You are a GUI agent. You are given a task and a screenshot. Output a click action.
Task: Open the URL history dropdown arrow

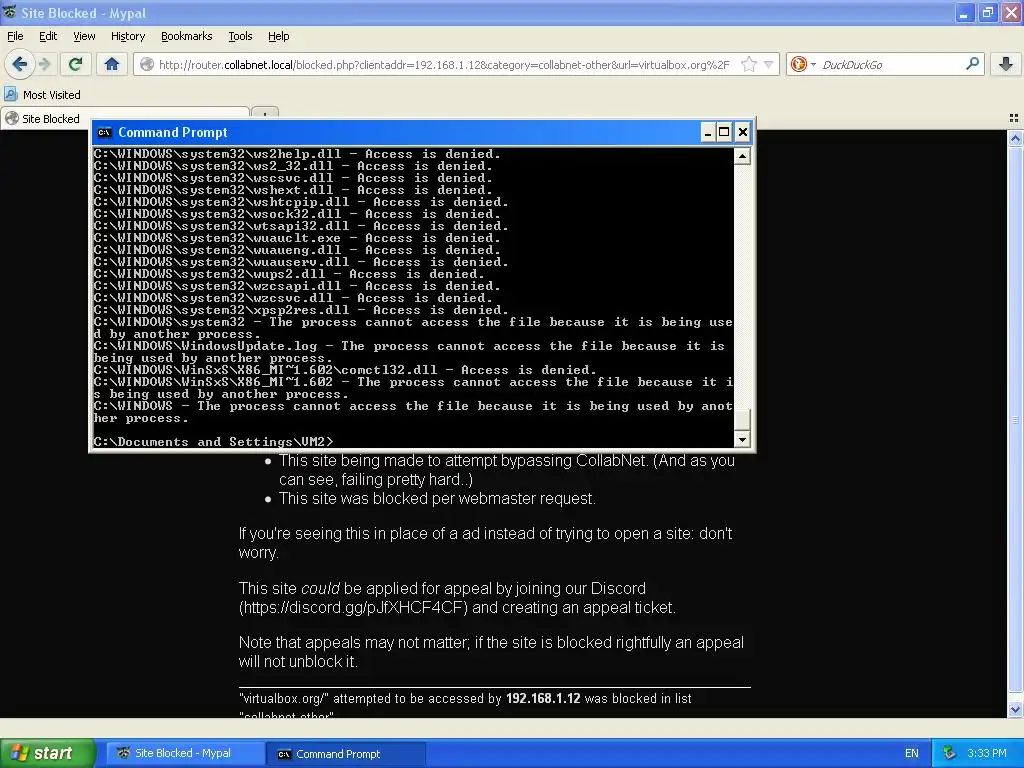pyautogui.click(x=769, y=64)
